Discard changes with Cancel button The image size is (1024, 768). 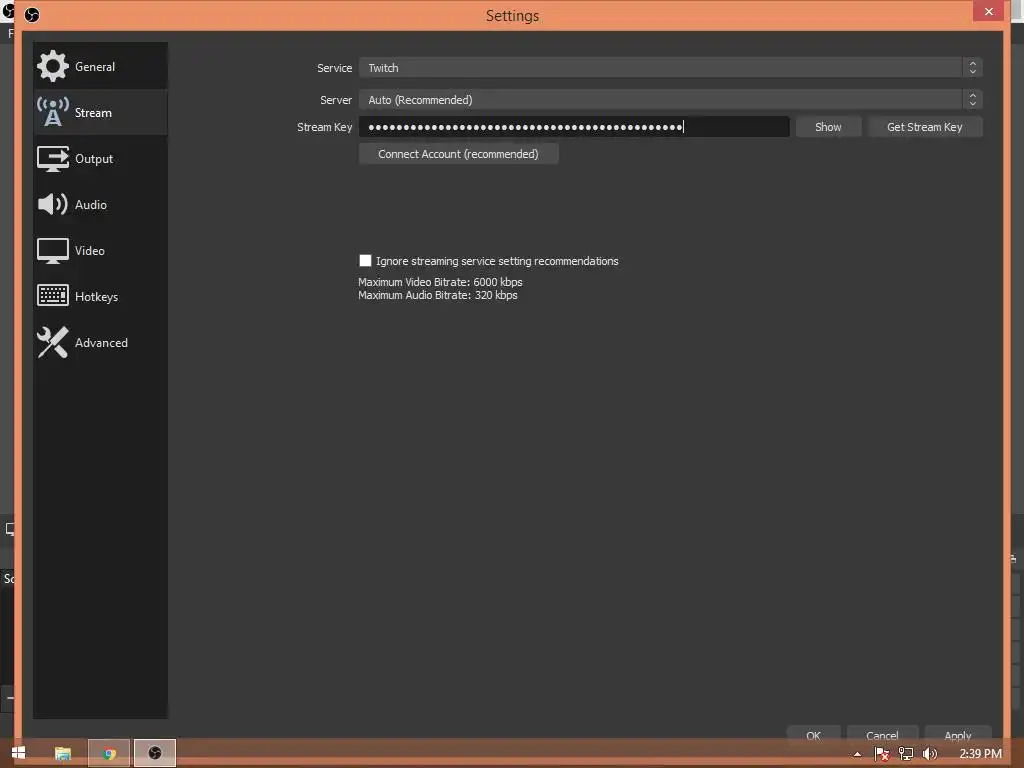pyautogui.click(x=882, y=735)
